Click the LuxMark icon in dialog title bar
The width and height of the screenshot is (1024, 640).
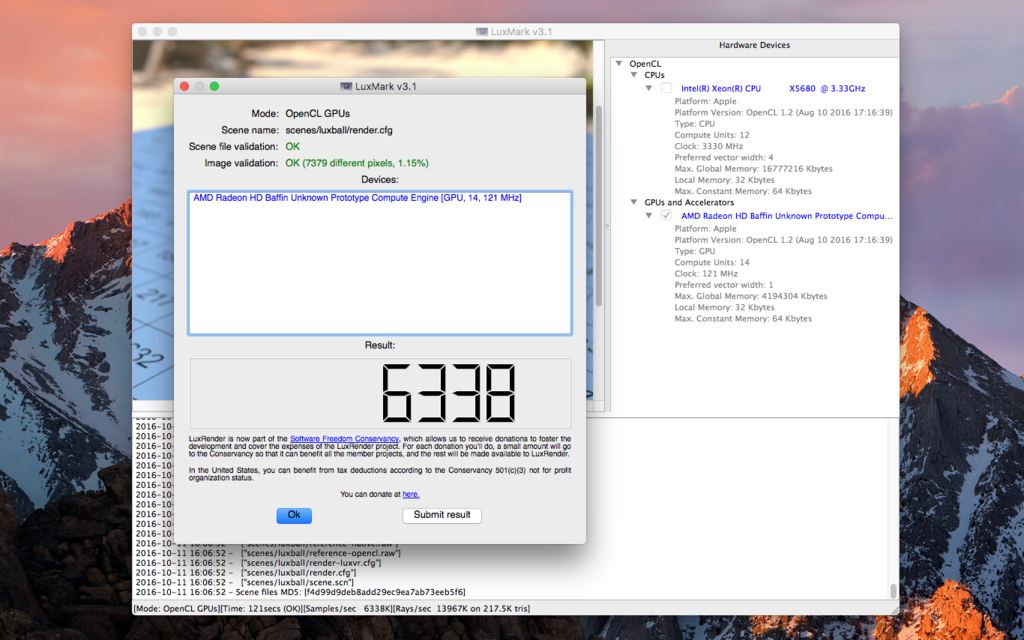[x=346, y=86]
